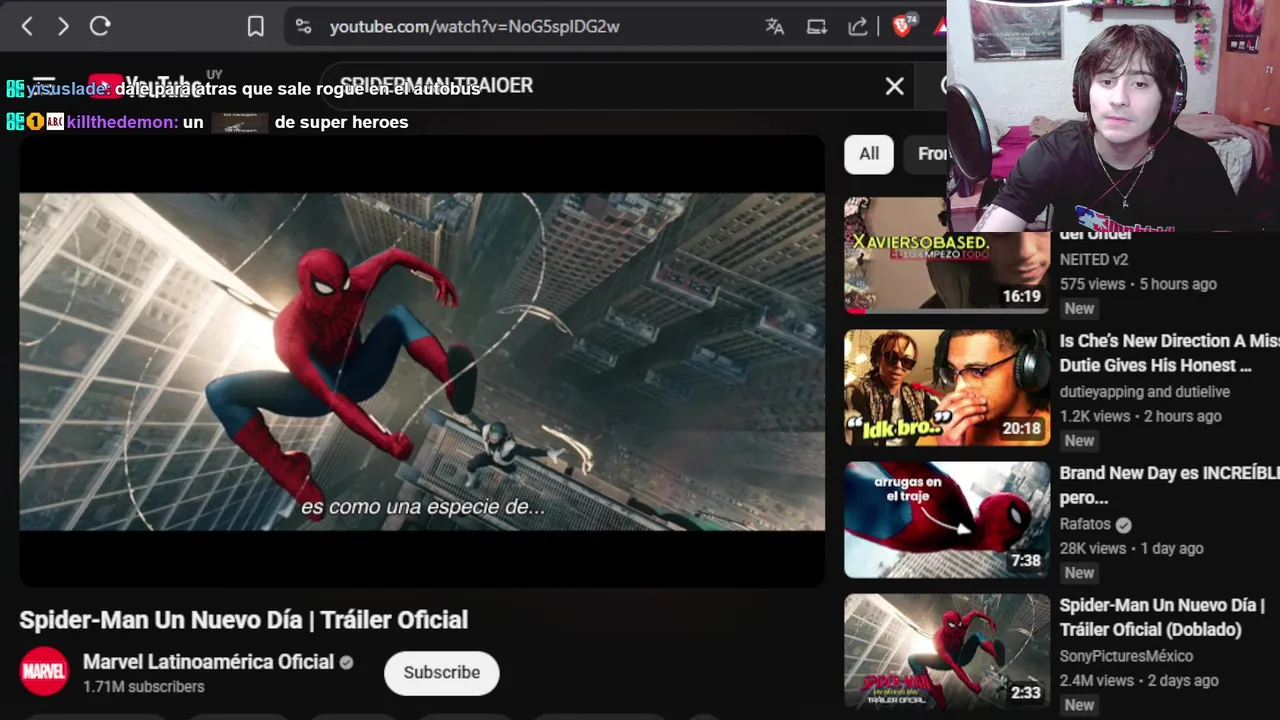Screen dimensions: 1280x720
Task: Click the Spider-Man trailer video player
Action: [x=422, y=361]
